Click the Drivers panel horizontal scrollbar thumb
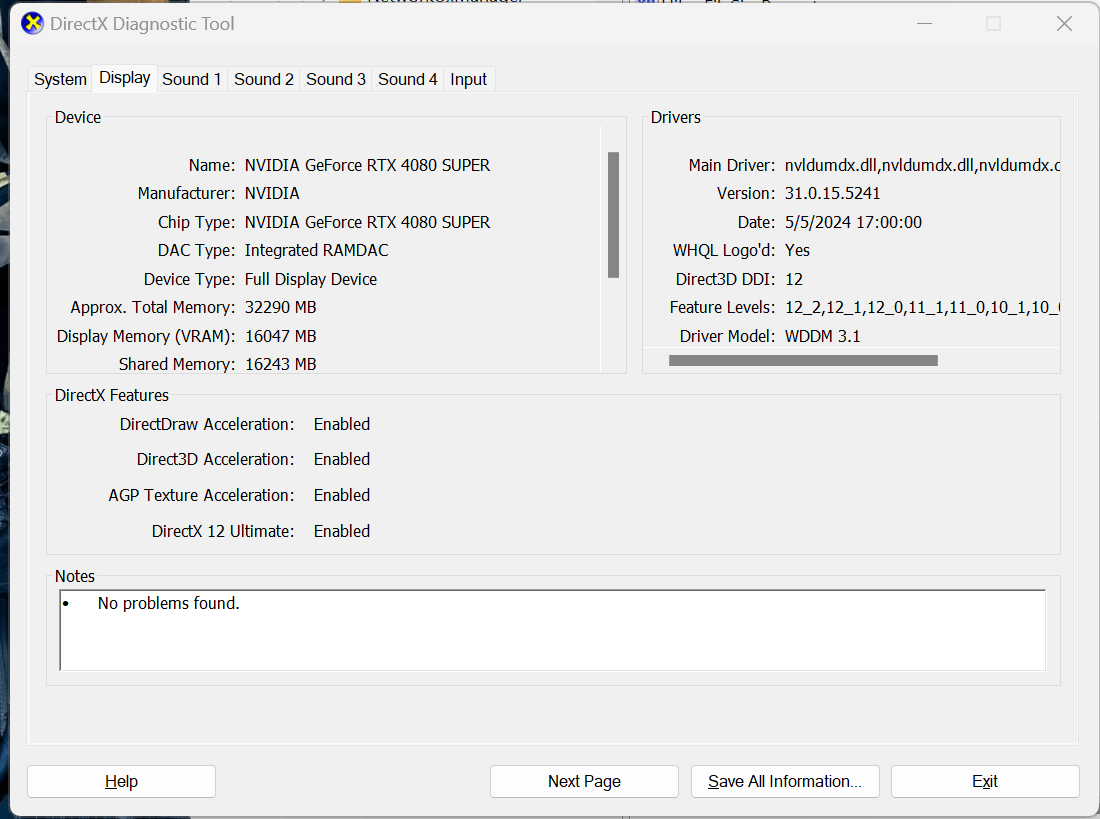The height and width of the screenshot is (819, 1100). [x=803, y=360]
